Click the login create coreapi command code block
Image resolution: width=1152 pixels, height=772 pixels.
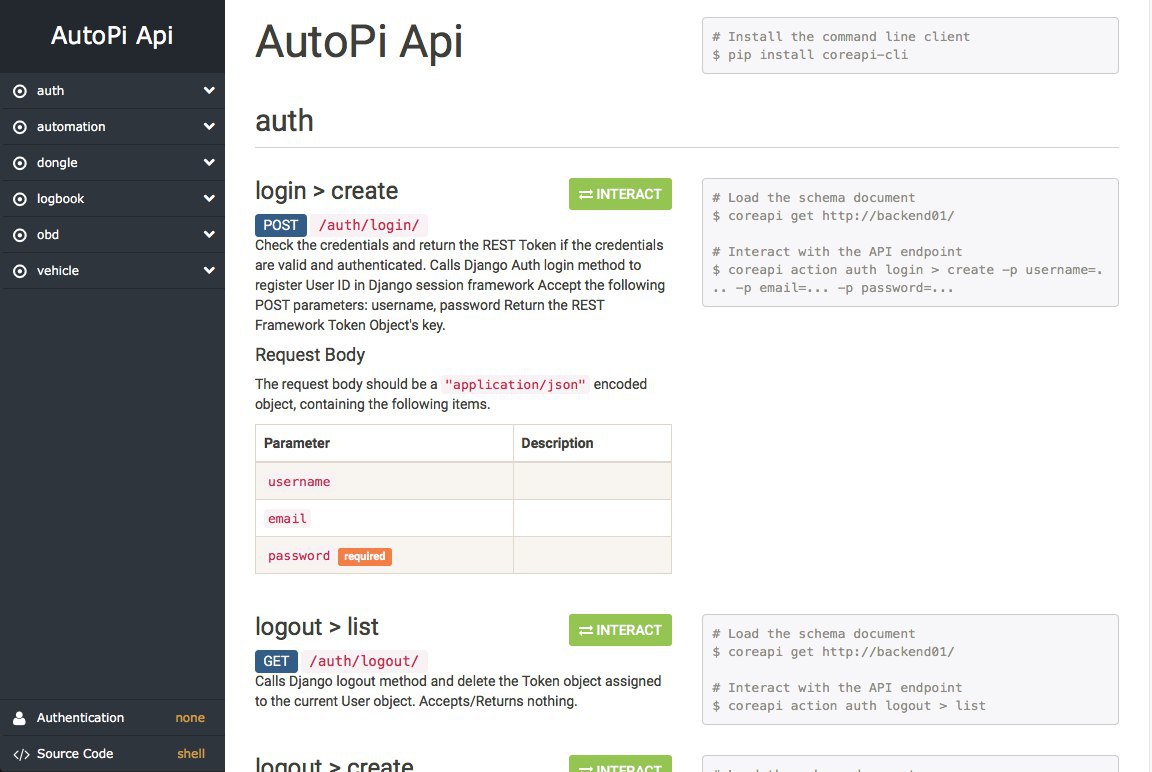(910, 242)
